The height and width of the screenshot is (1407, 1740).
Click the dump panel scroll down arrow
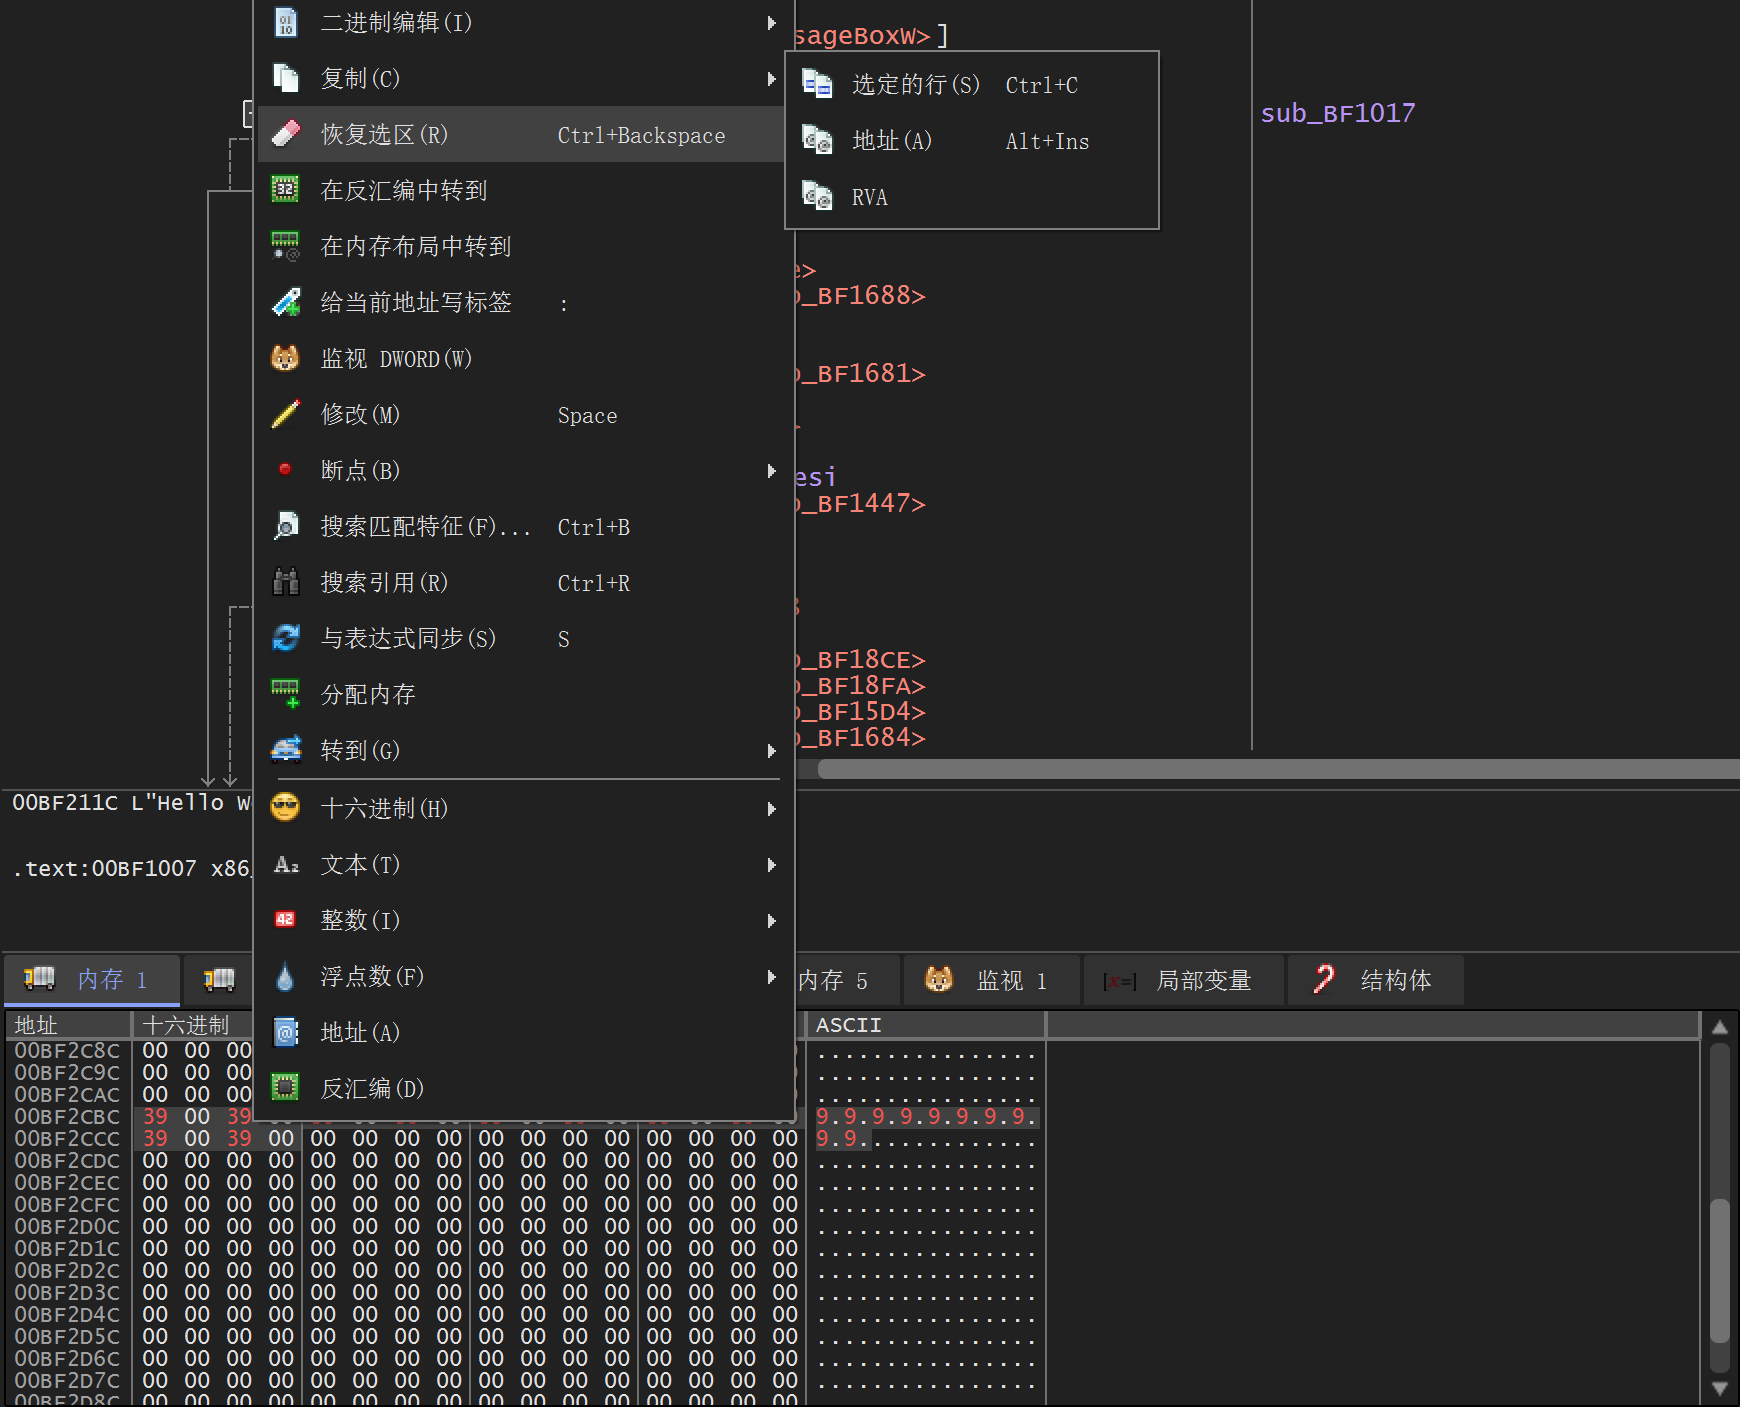coord(1719,1388)
